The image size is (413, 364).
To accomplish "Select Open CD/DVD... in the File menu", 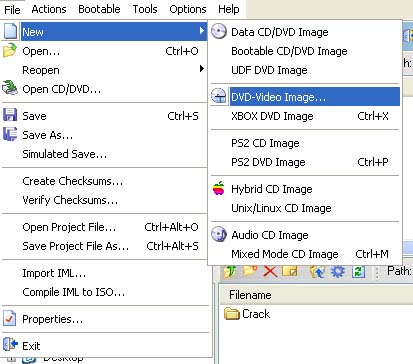I will [x=104, y=89].
